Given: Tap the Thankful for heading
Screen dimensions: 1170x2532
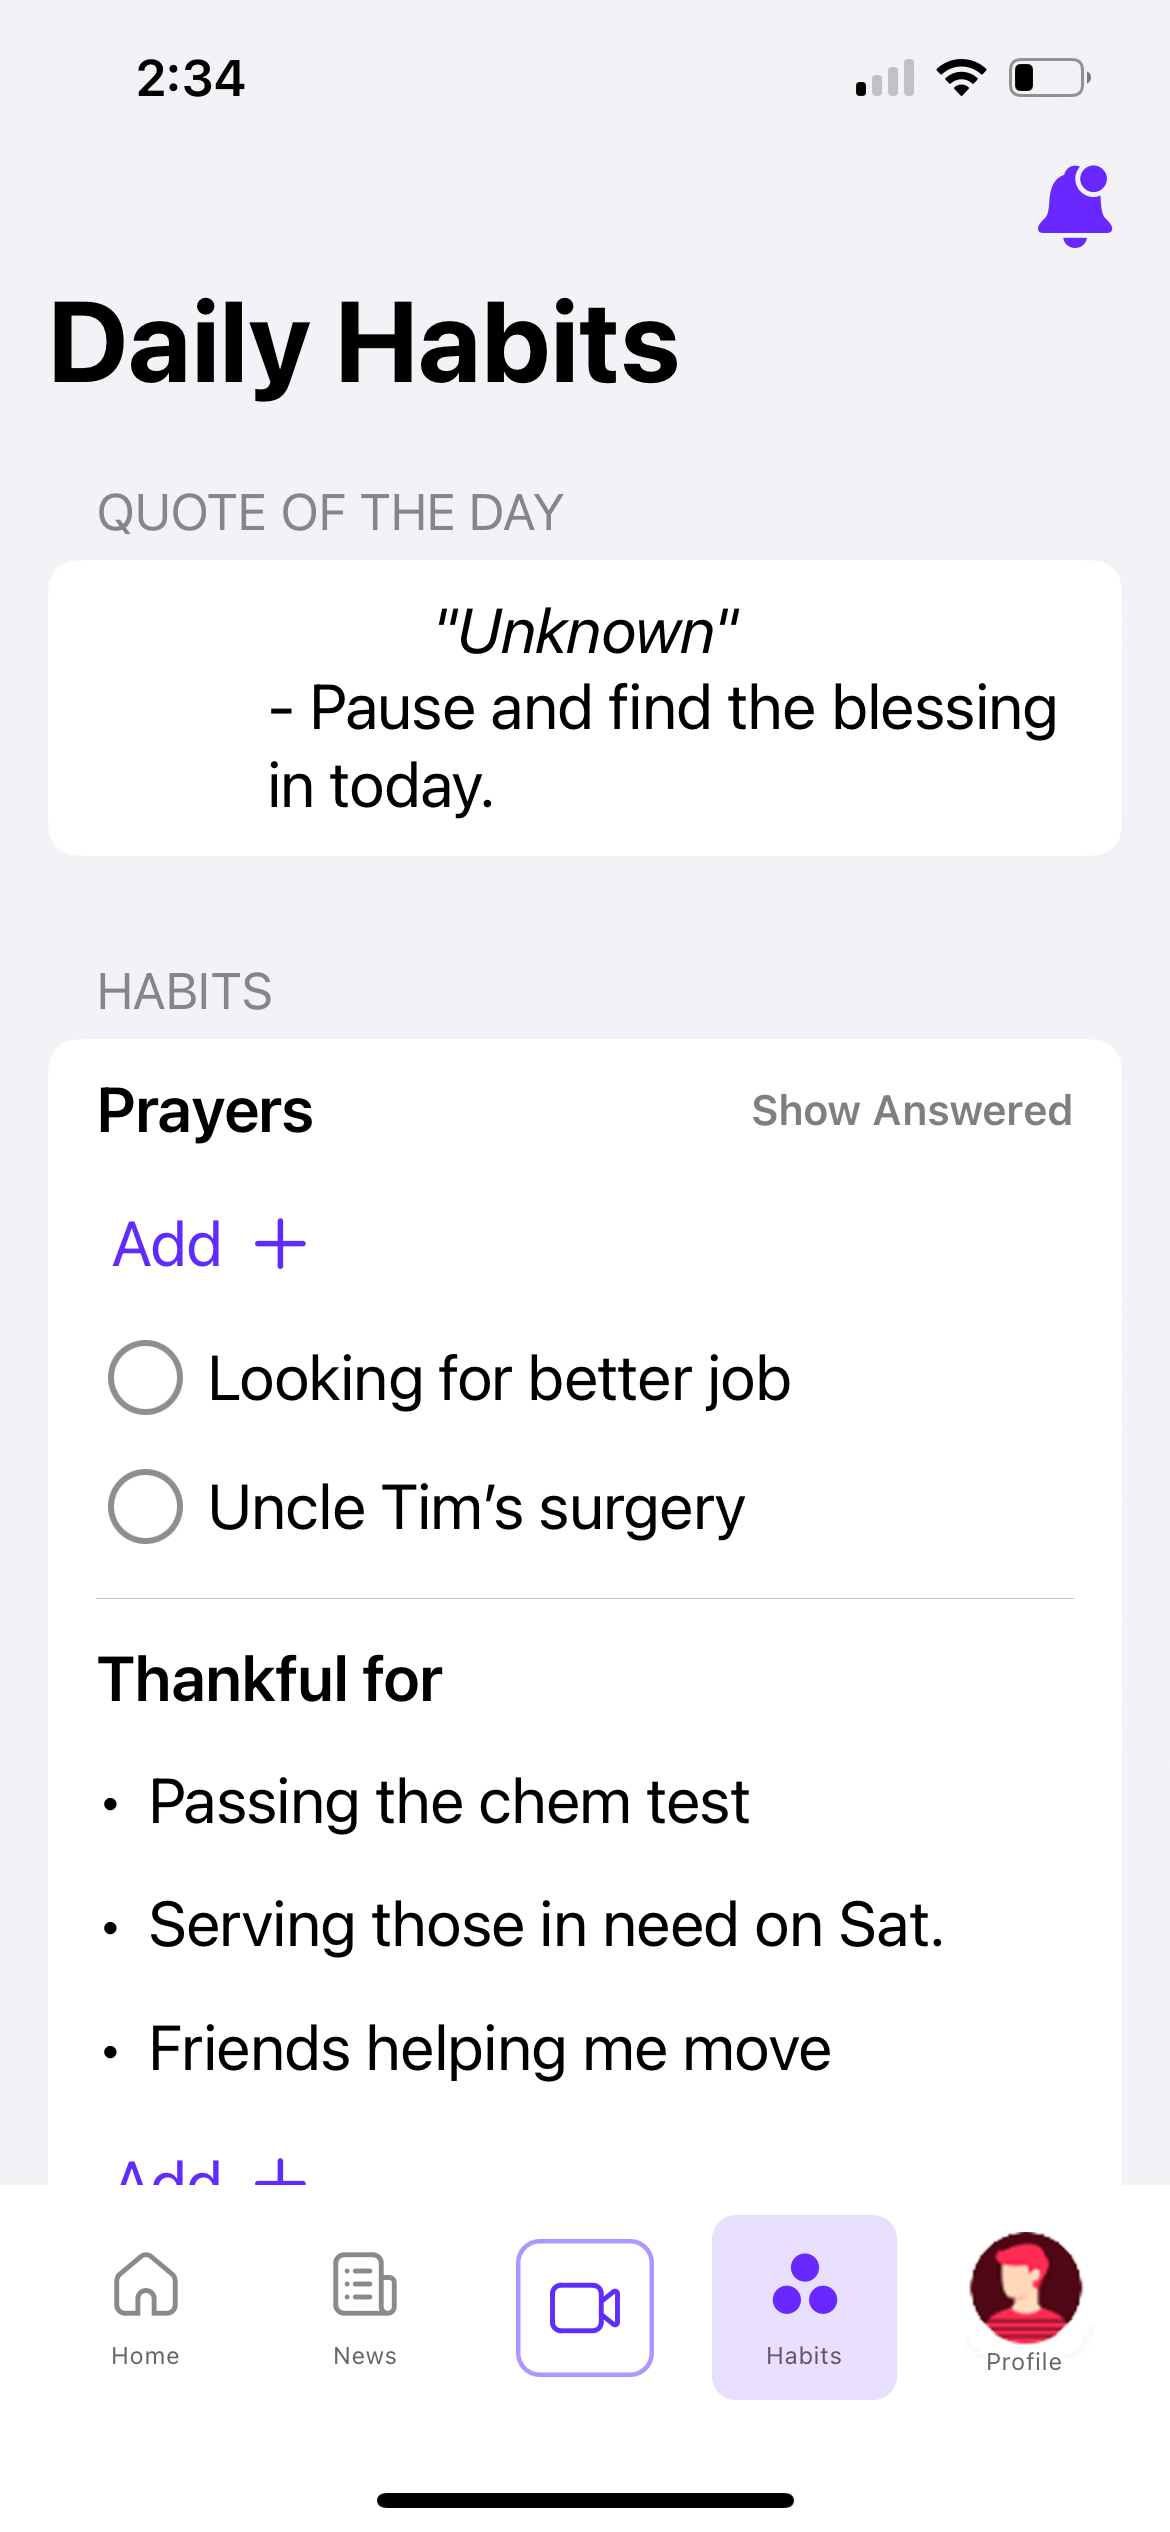Looking at the screenshot, I should 270,1679.
